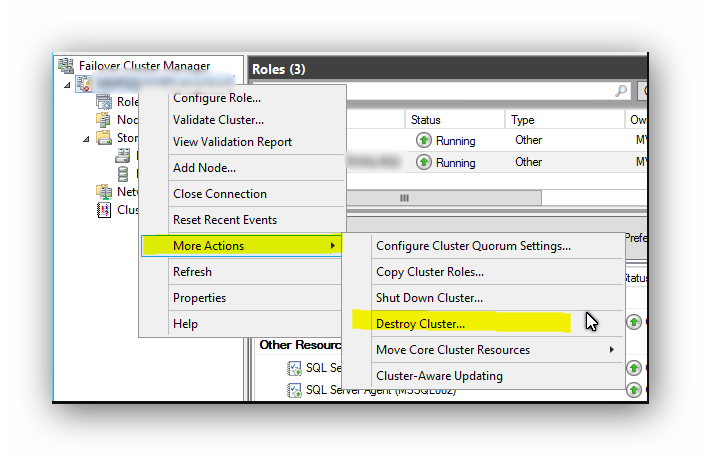
Task: Click green status icon of first Running row
Action: pos(423,140)
